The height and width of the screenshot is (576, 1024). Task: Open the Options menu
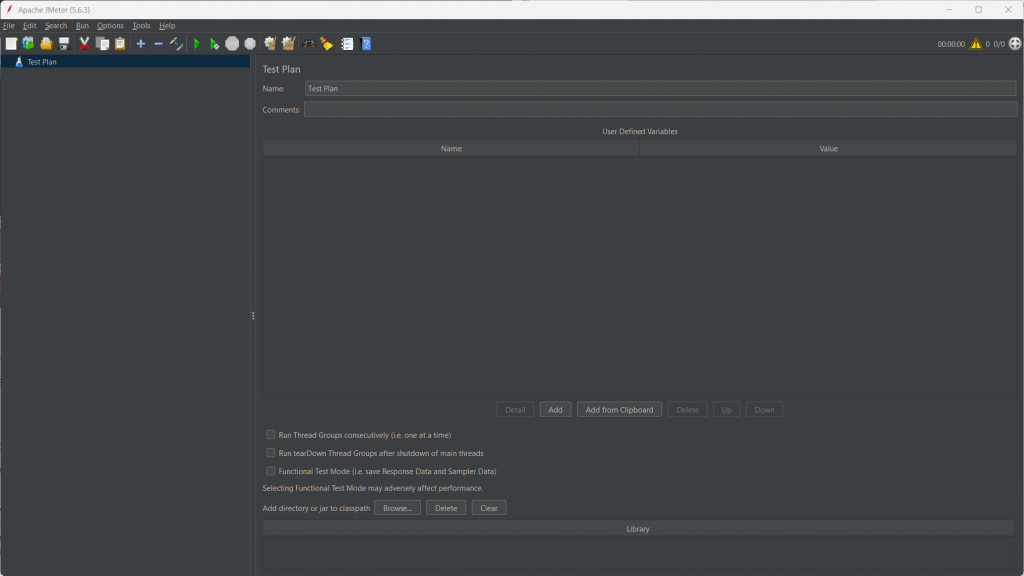[x=110, y=25]
